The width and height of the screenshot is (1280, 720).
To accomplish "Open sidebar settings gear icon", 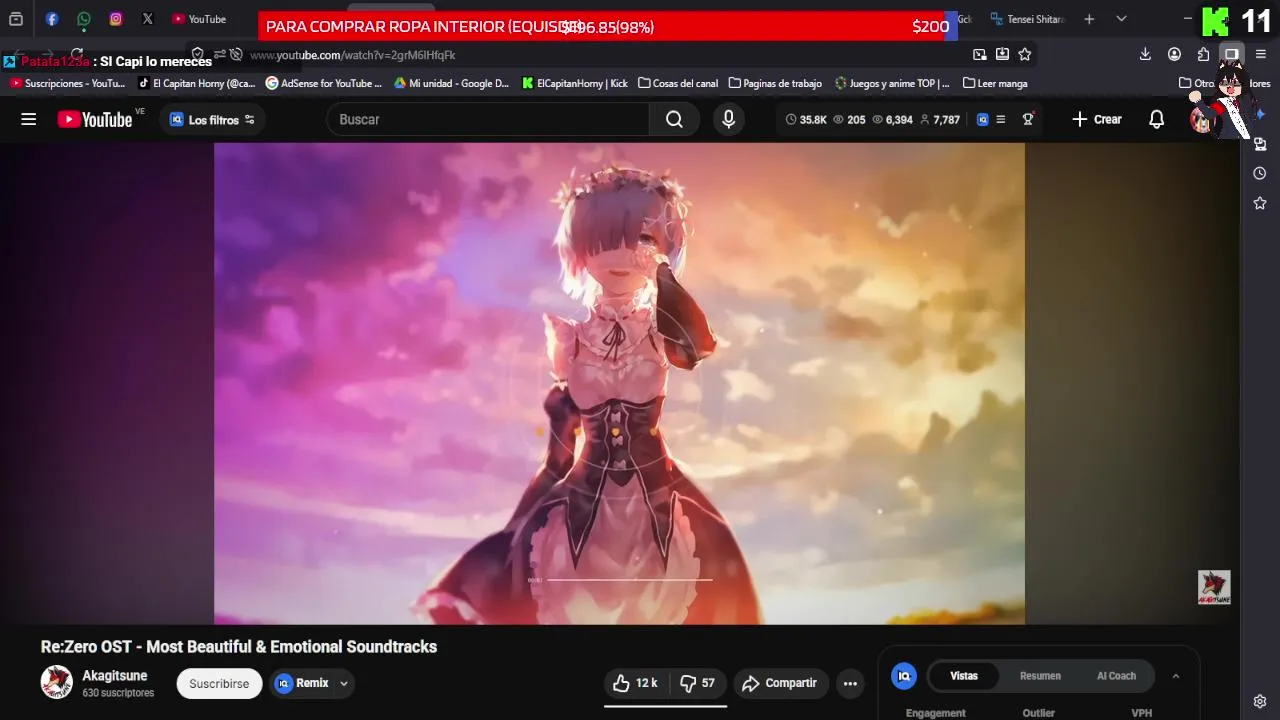I will [1260, 701].
